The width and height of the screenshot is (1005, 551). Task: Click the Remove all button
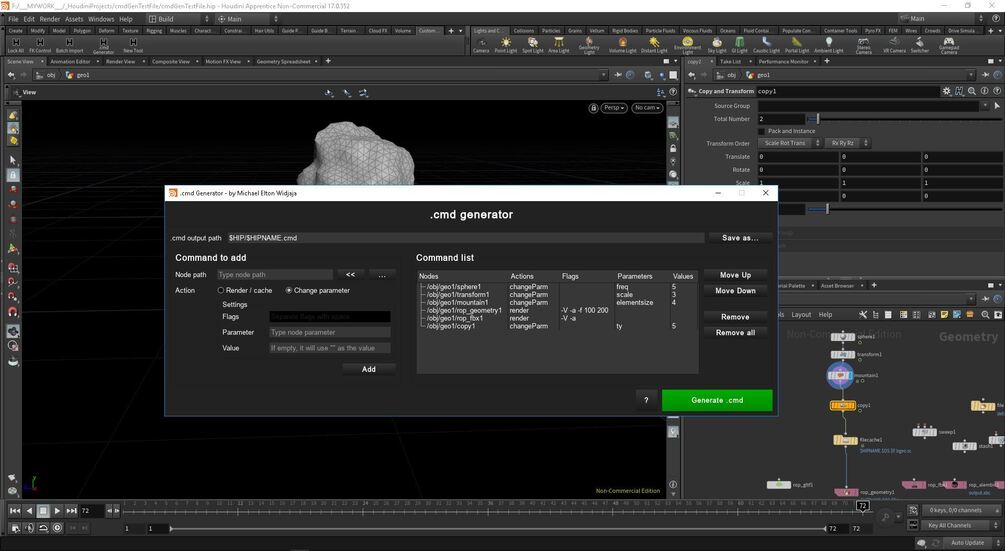[x=735, y=333]
